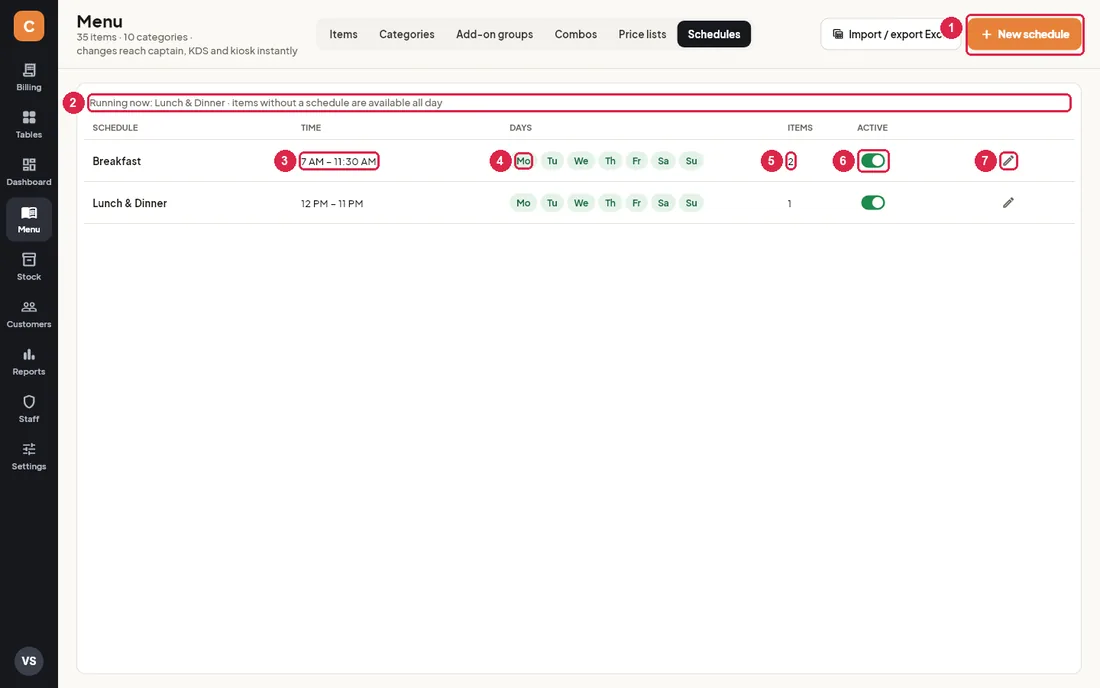
Task: Edit the Lunch & Dinner schedule pencil
Action: [1008, 203]
